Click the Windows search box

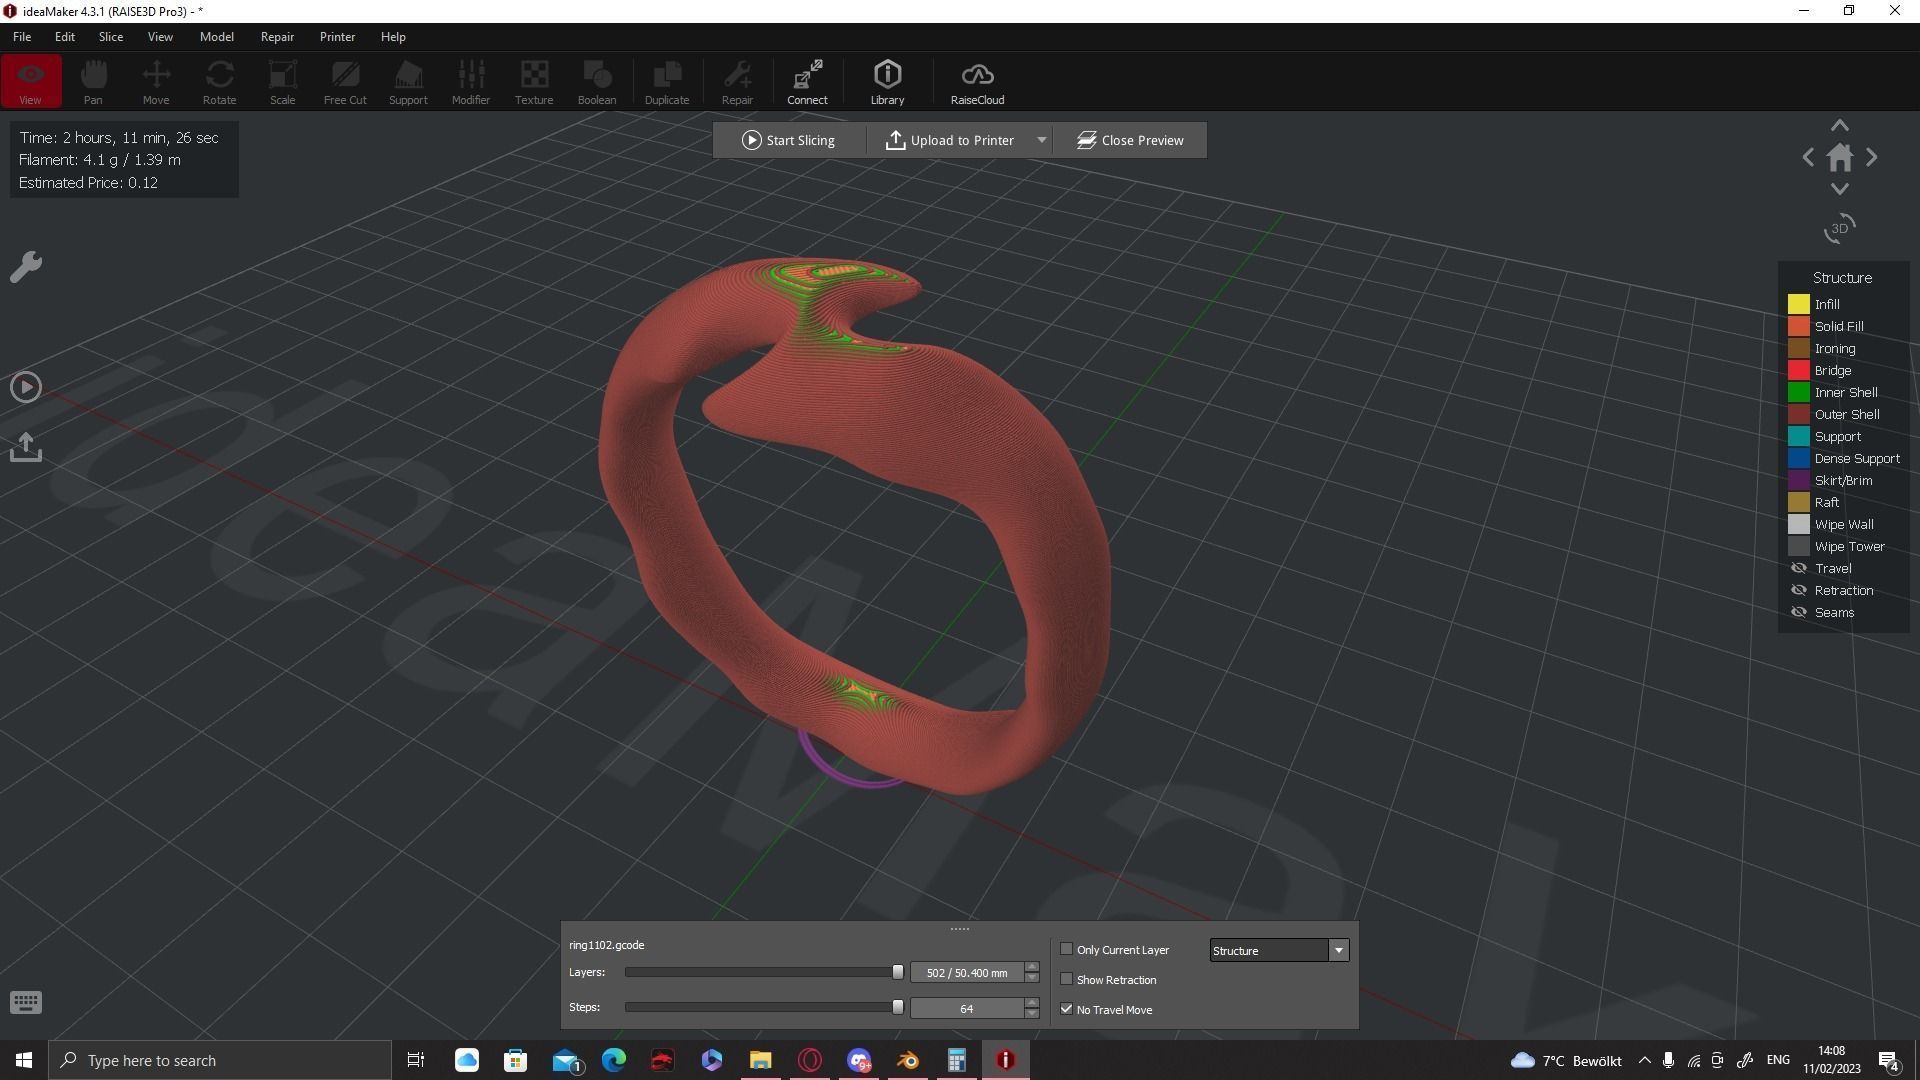tap(220, 1060)
